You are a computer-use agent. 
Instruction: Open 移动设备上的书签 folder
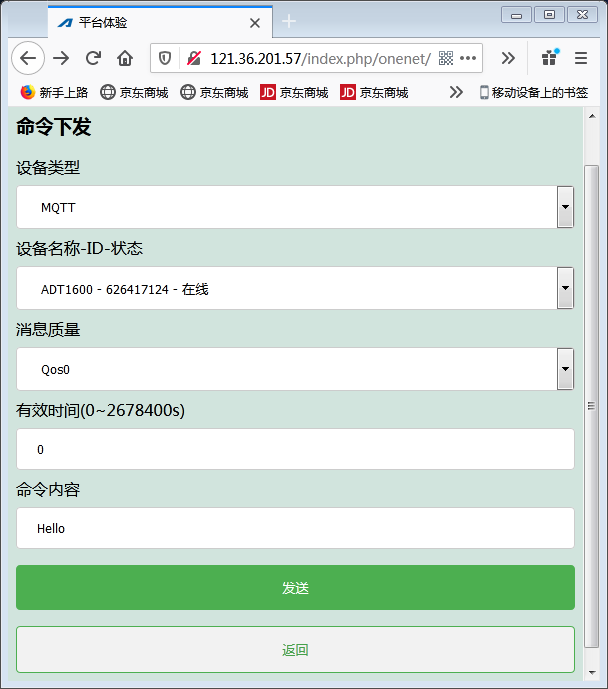pos(534,92)
